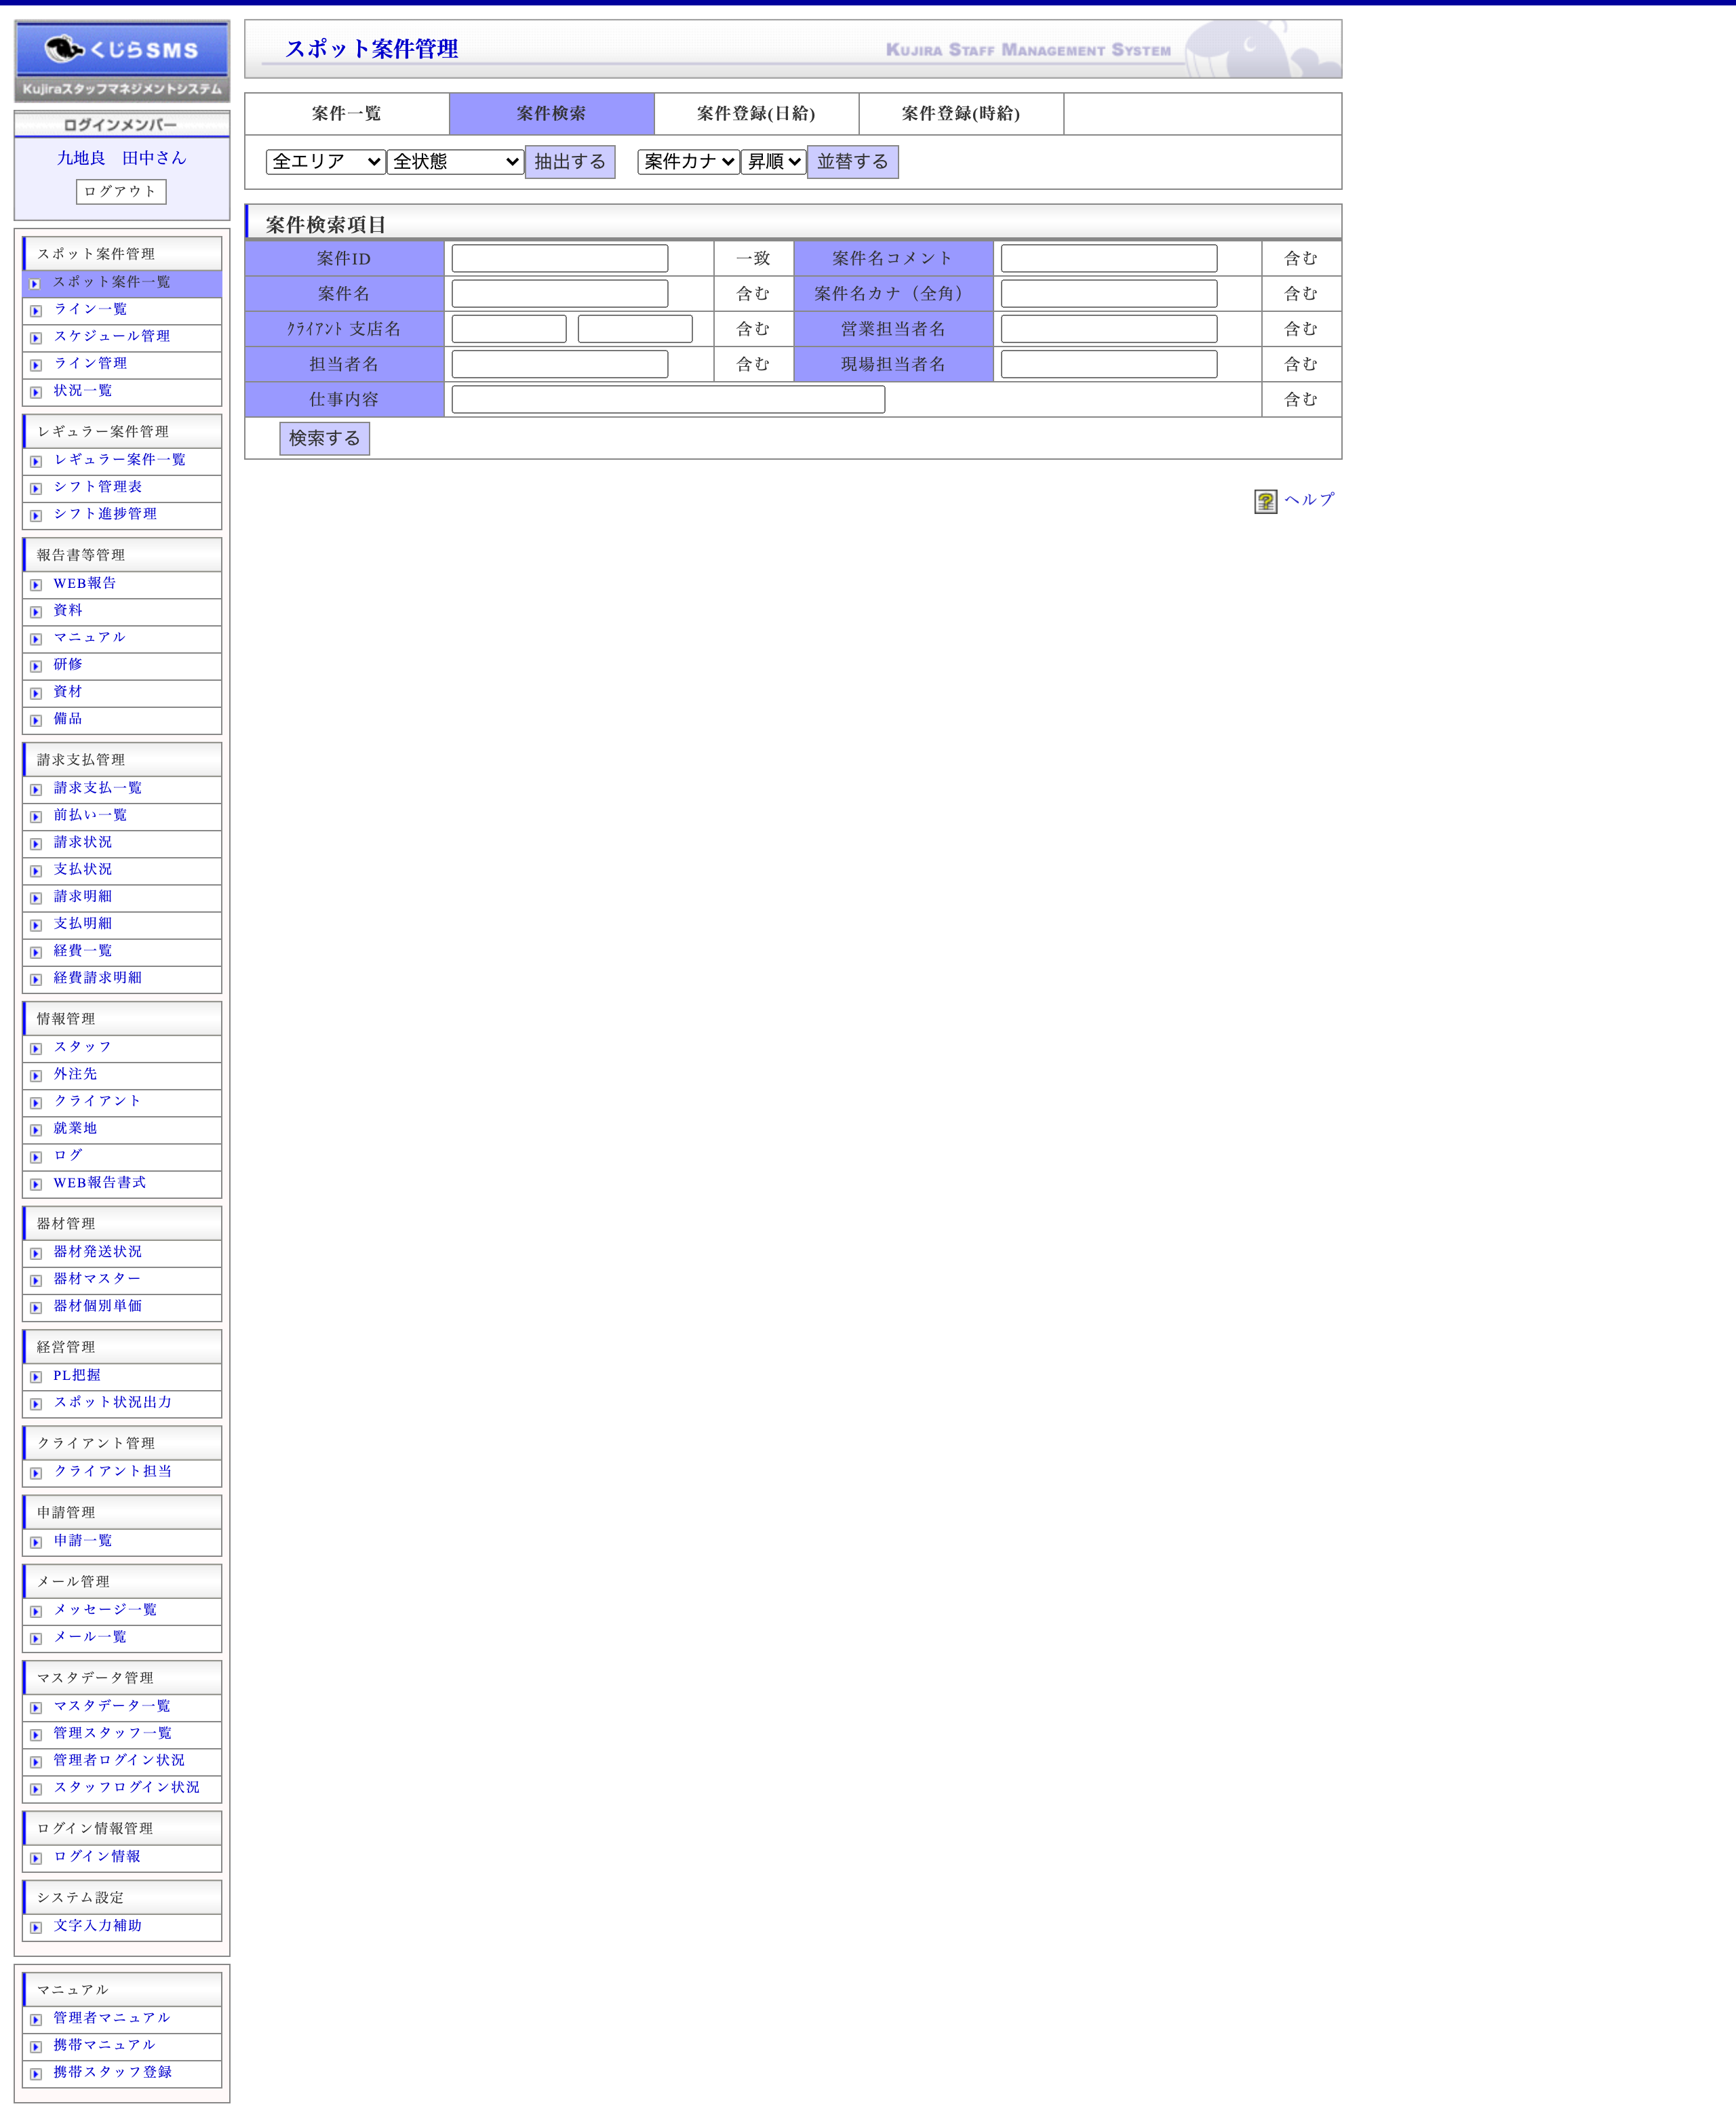This screenshot has width=1736, height=2117.
Task: Click arrow icon beside WEB報告
Action: (36, 585)
